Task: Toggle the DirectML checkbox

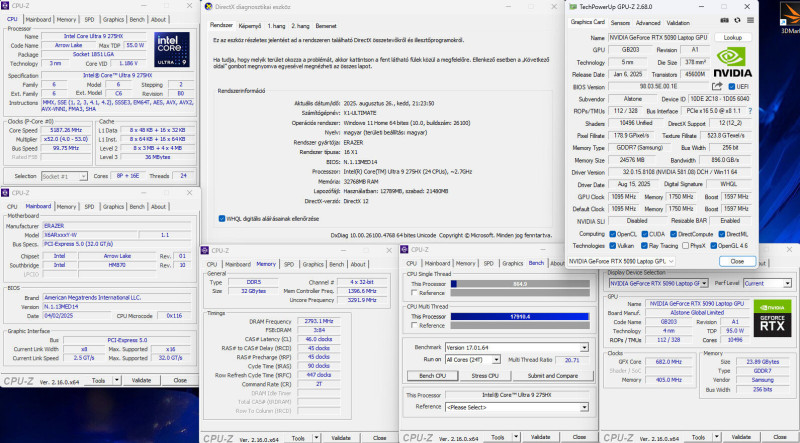Action: (x=721, y=234)
